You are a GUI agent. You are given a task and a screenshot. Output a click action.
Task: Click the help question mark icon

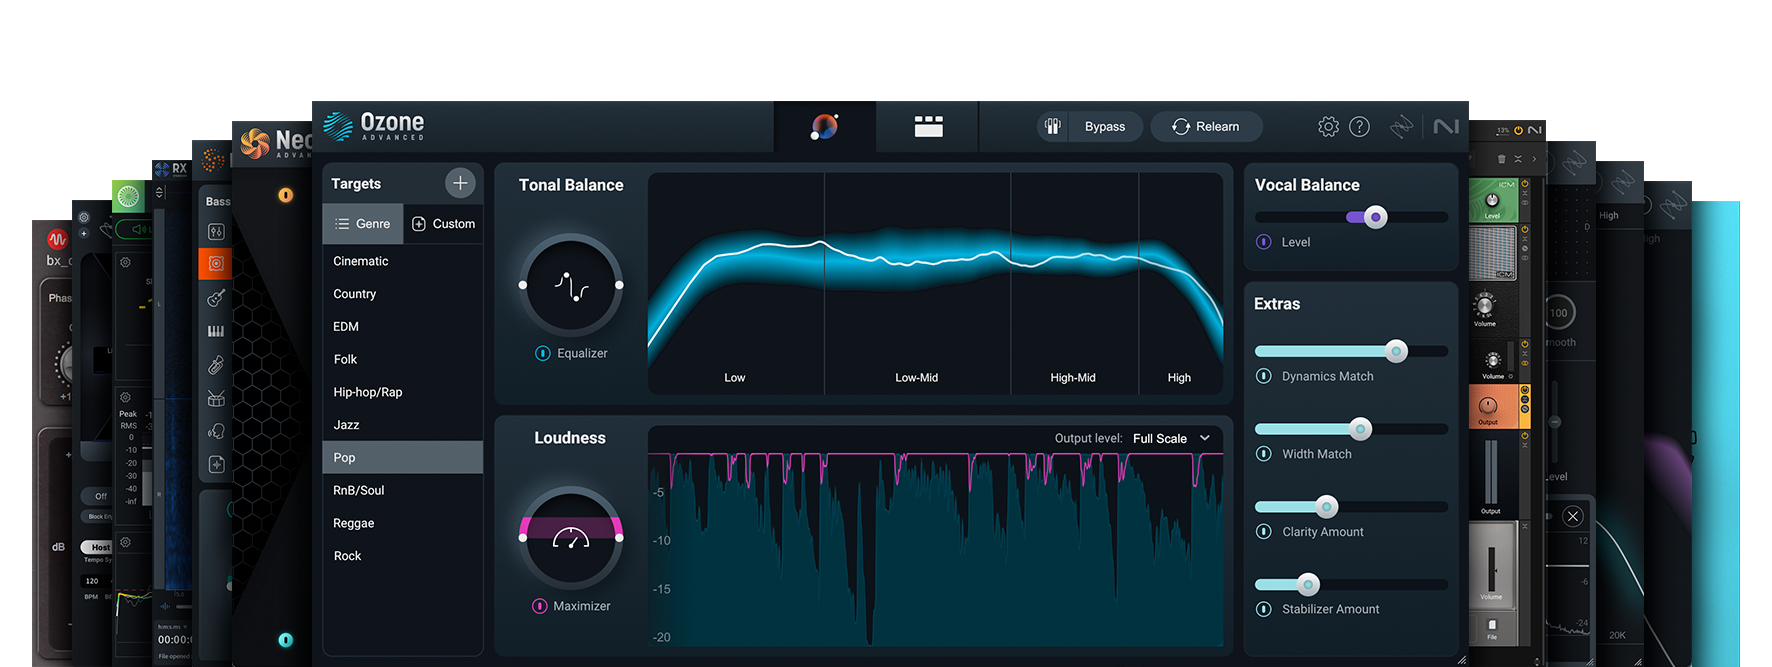point(1359,127)
